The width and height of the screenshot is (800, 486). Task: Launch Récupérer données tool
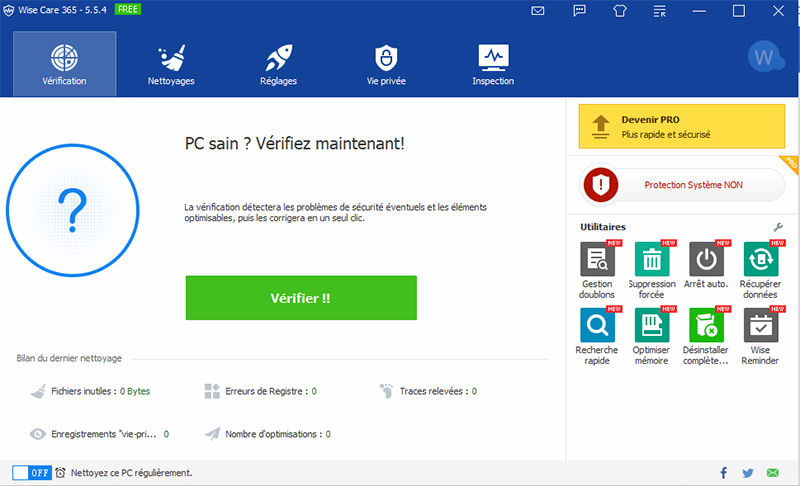(760, 270)
